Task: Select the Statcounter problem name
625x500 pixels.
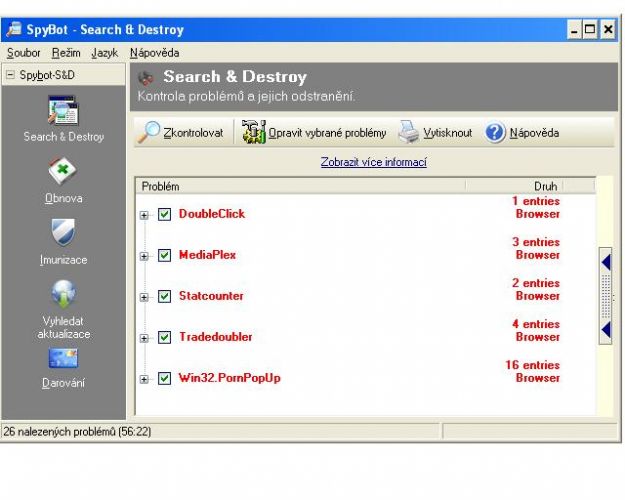Action: (x=211, y=296)
